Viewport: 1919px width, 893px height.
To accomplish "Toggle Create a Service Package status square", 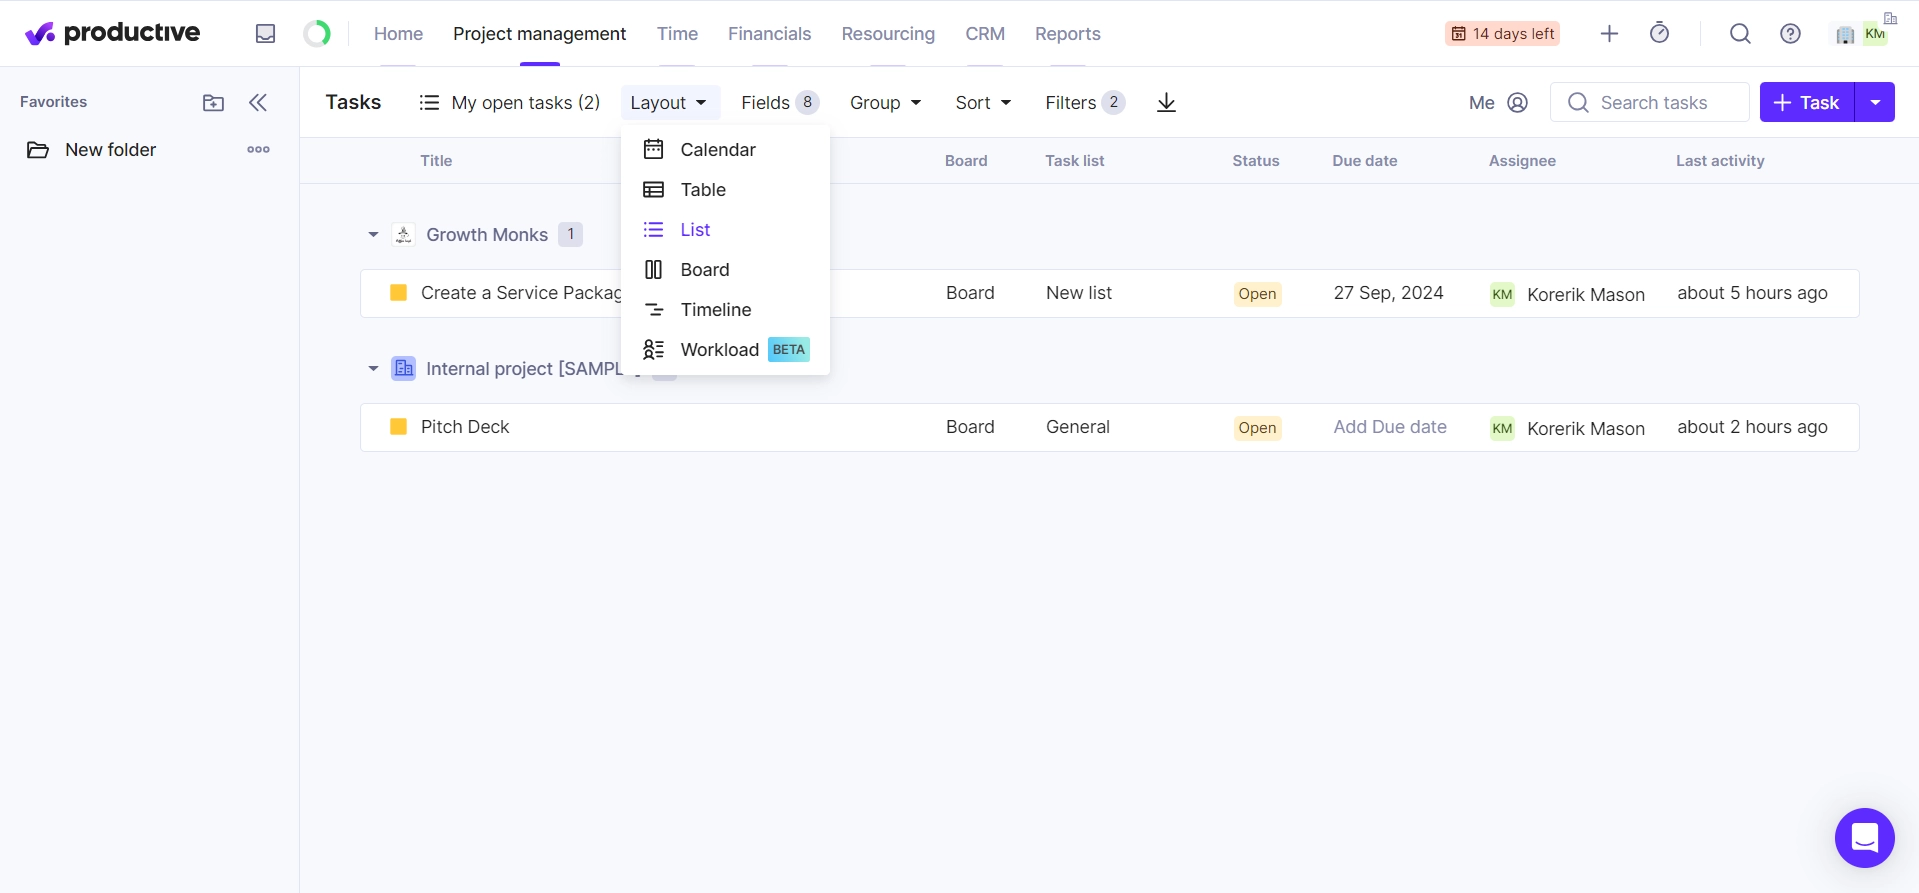I will (398, 293).
